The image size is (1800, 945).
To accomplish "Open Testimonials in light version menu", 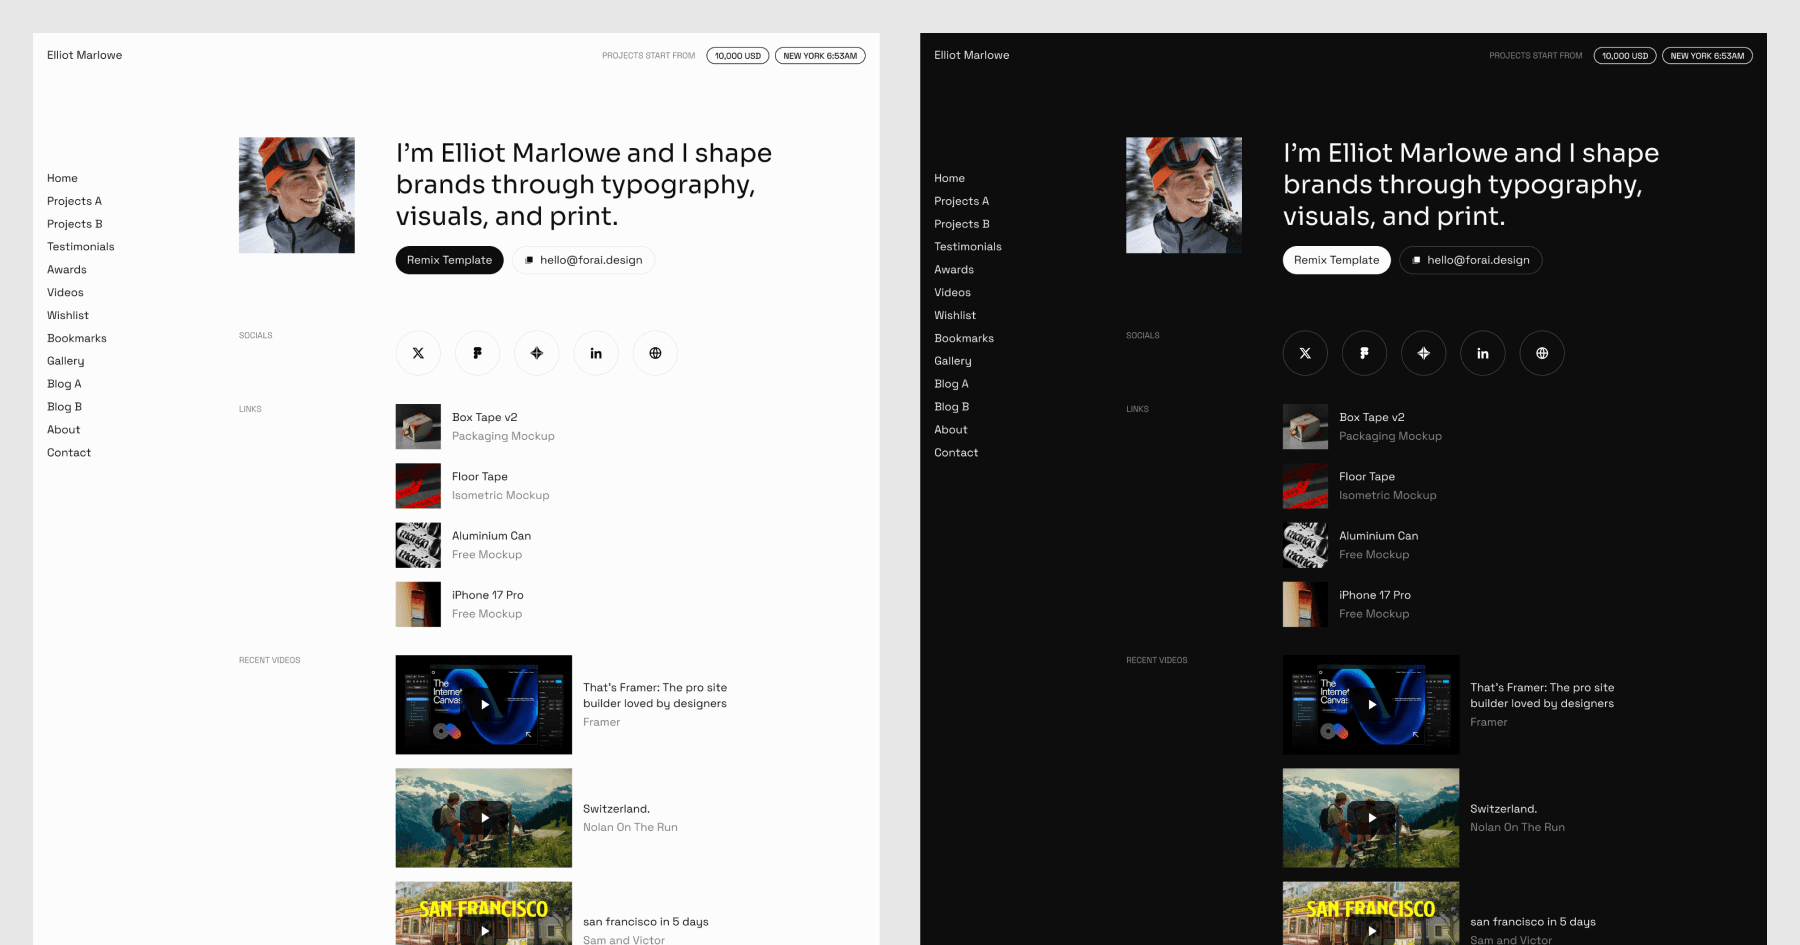I will pyautogui.click(x=80, y=247).
